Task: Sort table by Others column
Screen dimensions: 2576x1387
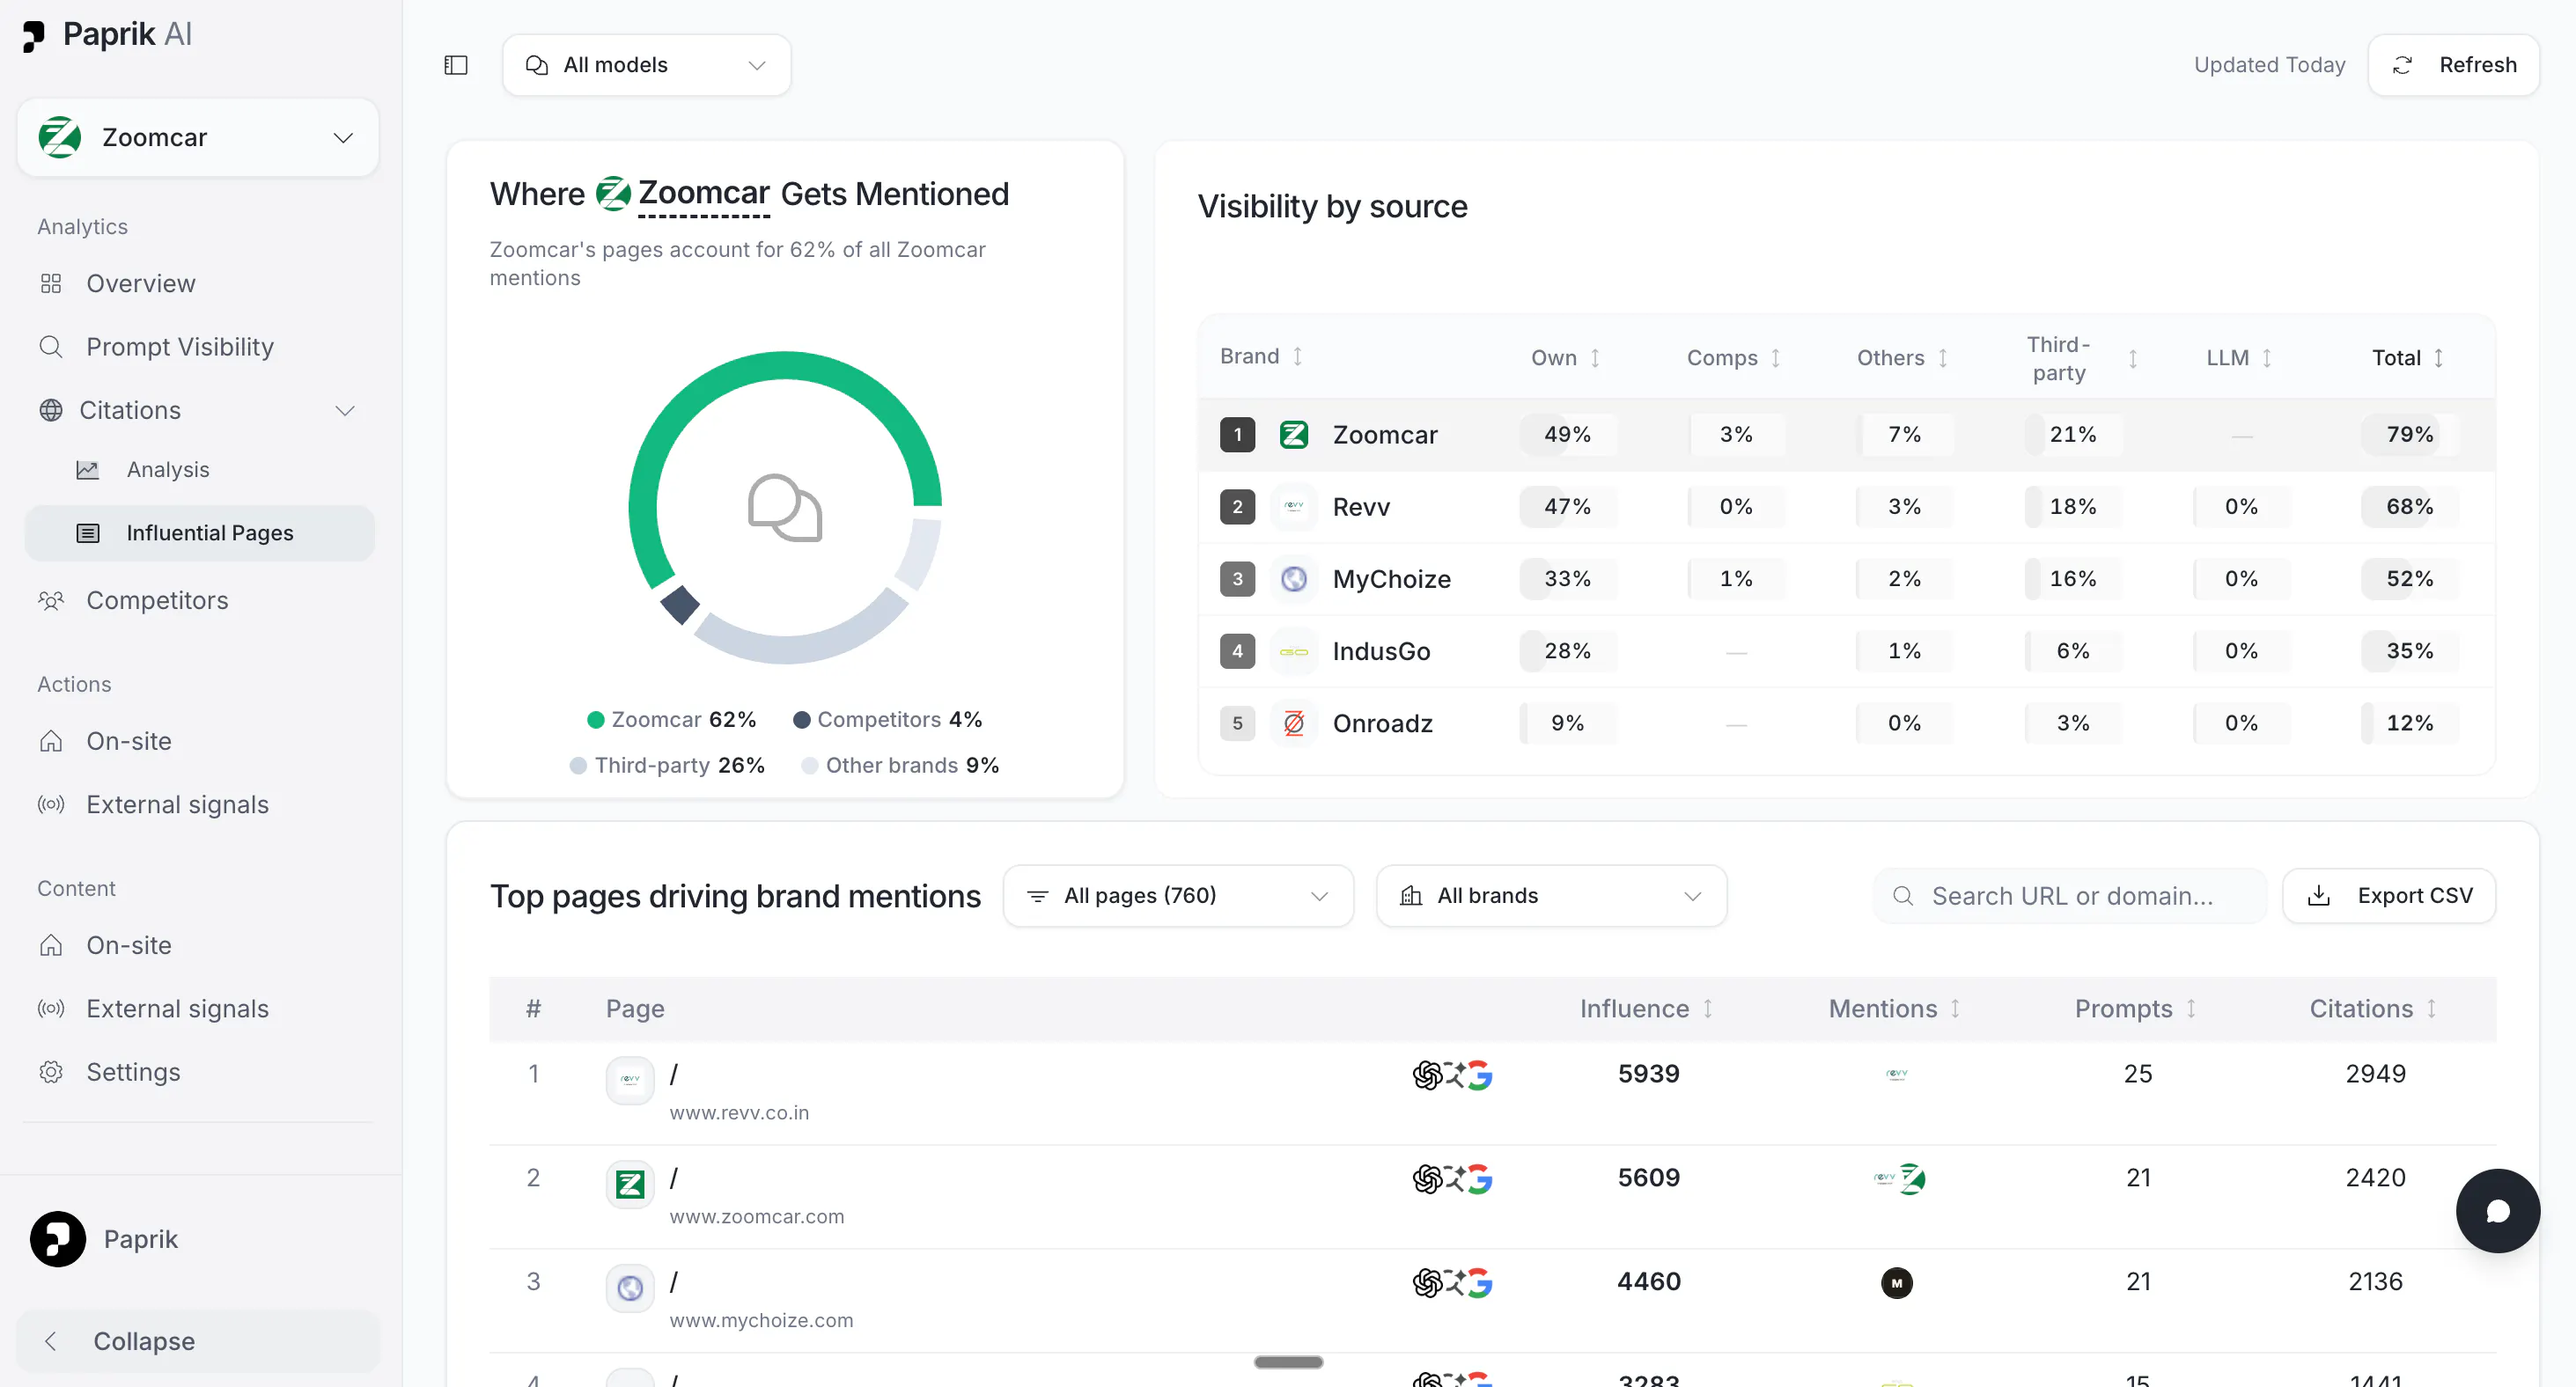Action: click(x=1942, y=358)
